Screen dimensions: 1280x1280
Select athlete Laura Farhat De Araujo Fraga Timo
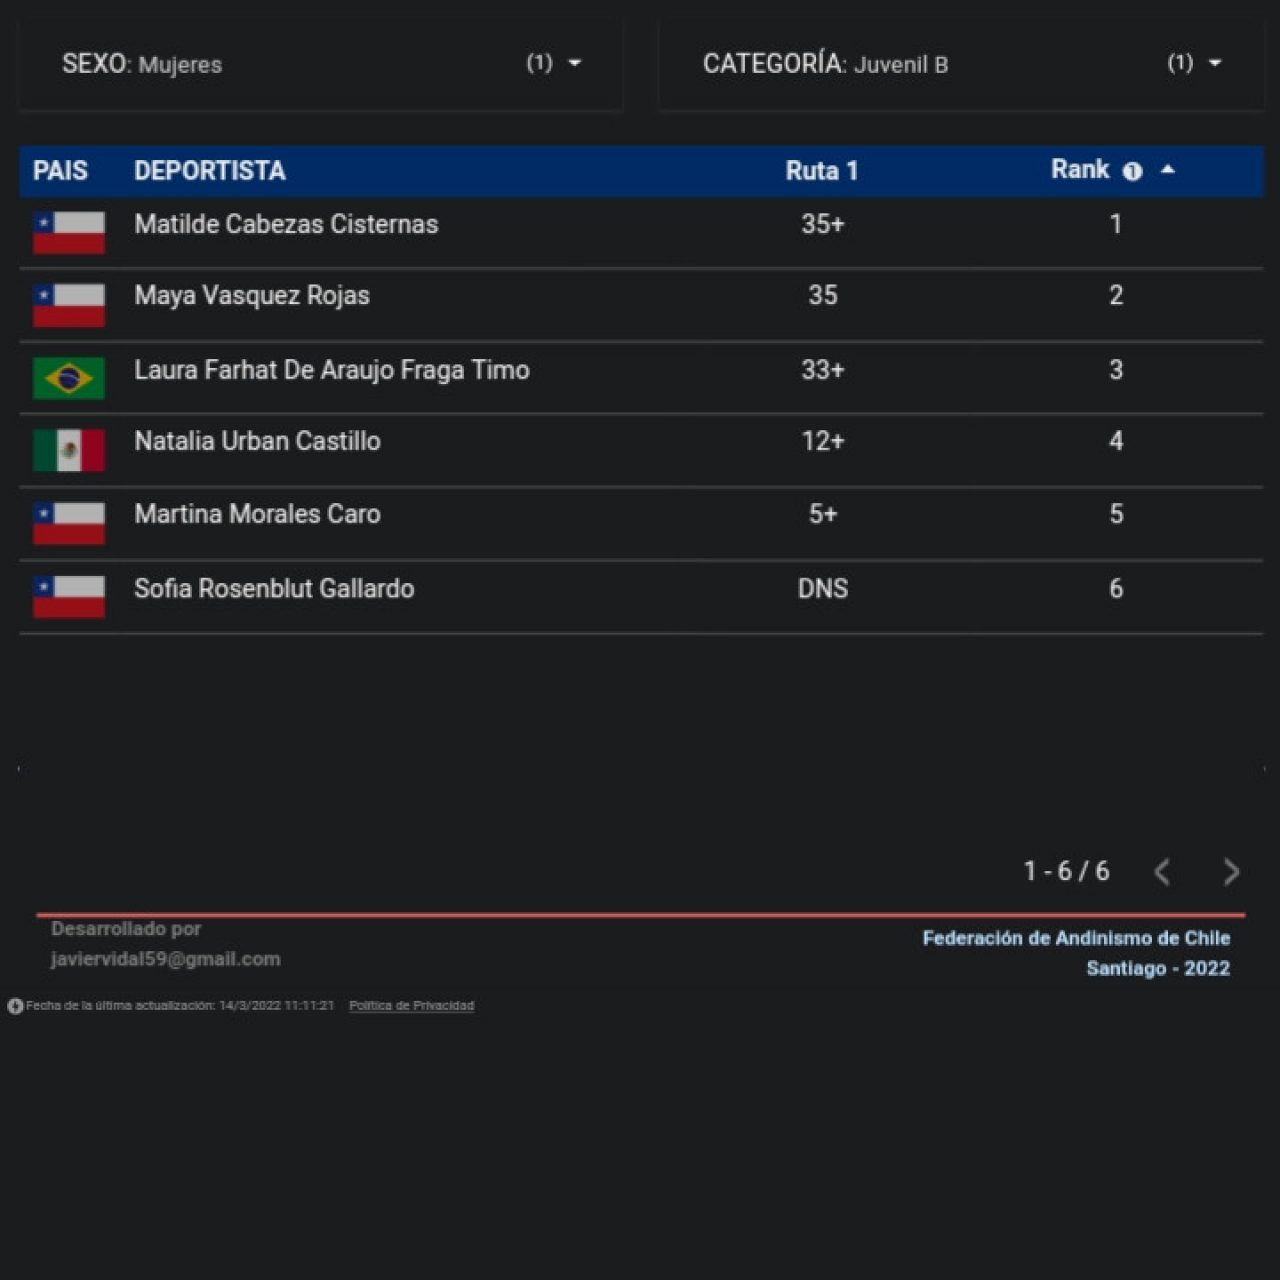pyautogui.click(x=332, y=370)
